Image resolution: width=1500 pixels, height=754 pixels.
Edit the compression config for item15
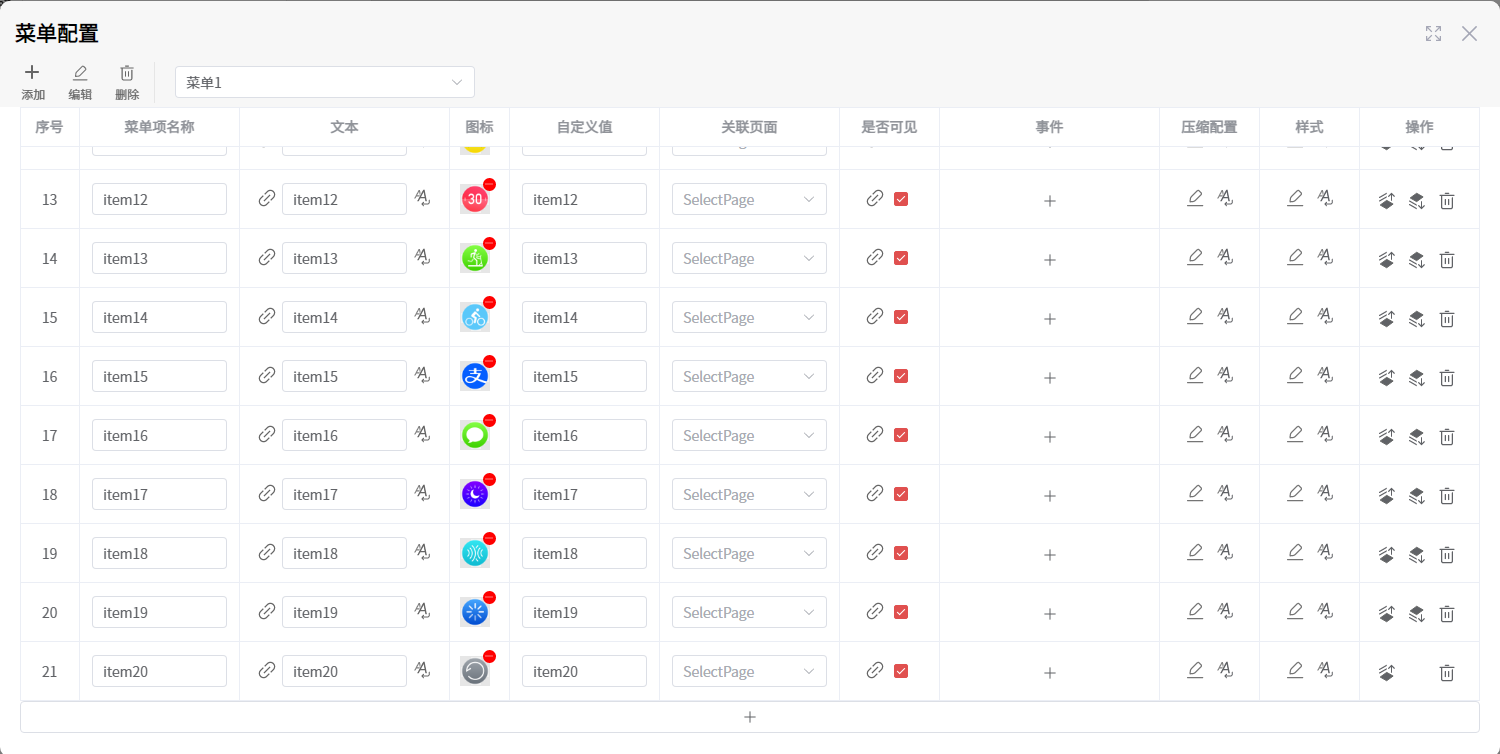click(x=1194, y=375)
